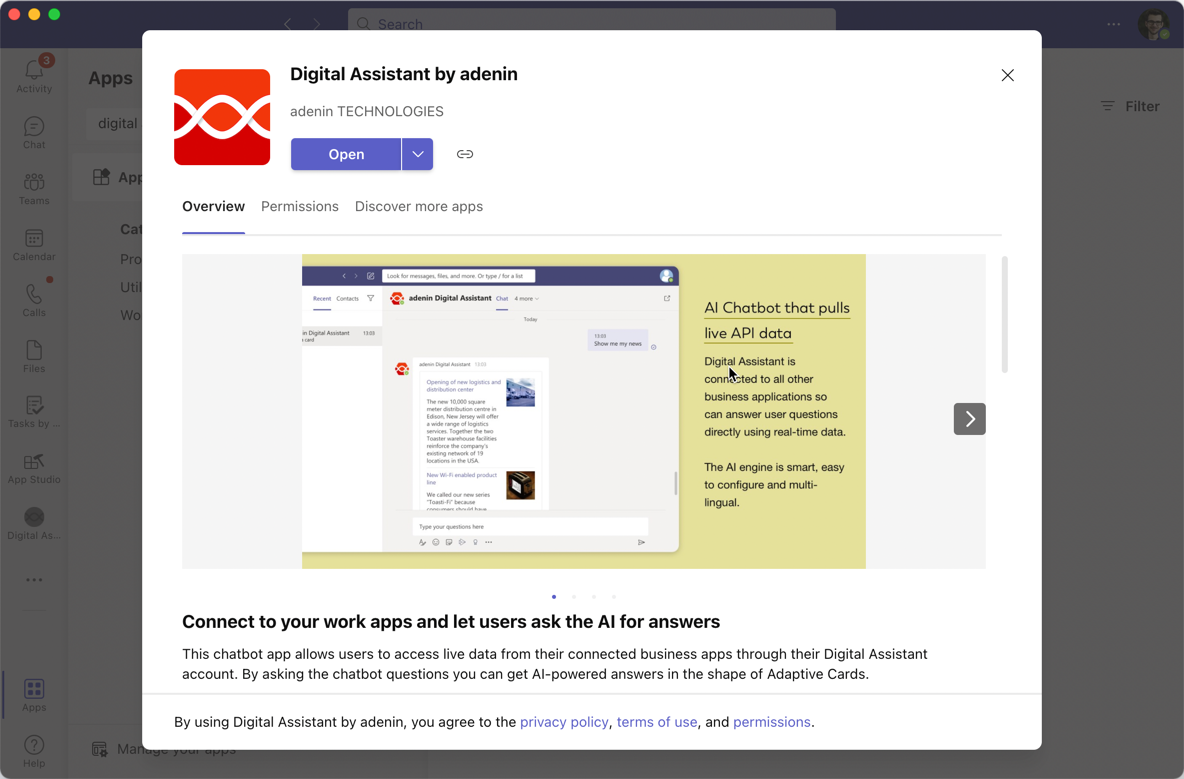Click the apps search field containing digital

[x=117, y=124]
